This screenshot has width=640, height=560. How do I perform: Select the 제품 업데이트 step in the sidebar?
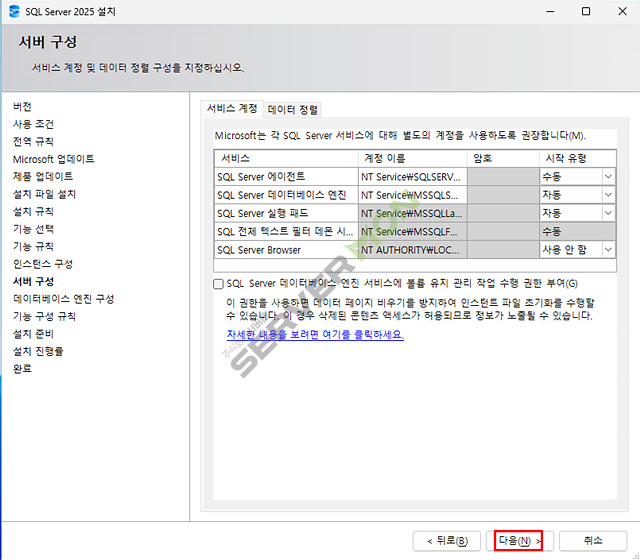(x=43, y=176)
